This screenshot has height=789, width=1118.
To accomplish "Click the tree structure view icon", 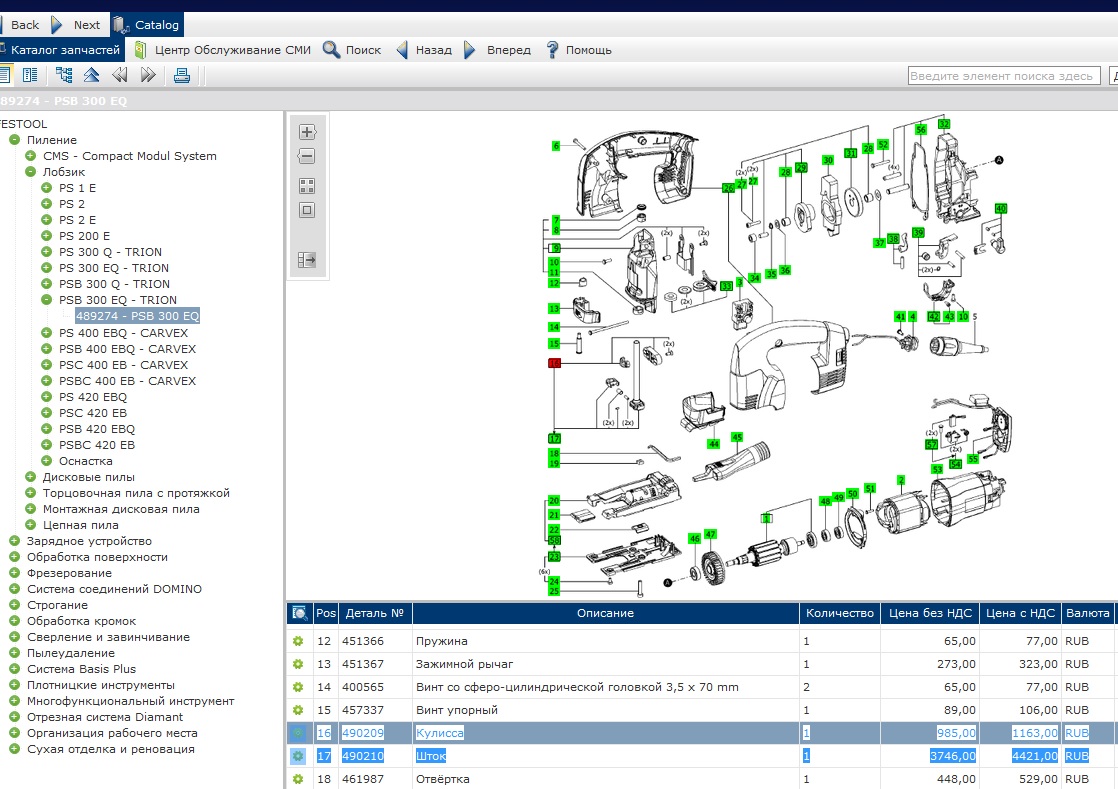I will [x=64, y=75].
